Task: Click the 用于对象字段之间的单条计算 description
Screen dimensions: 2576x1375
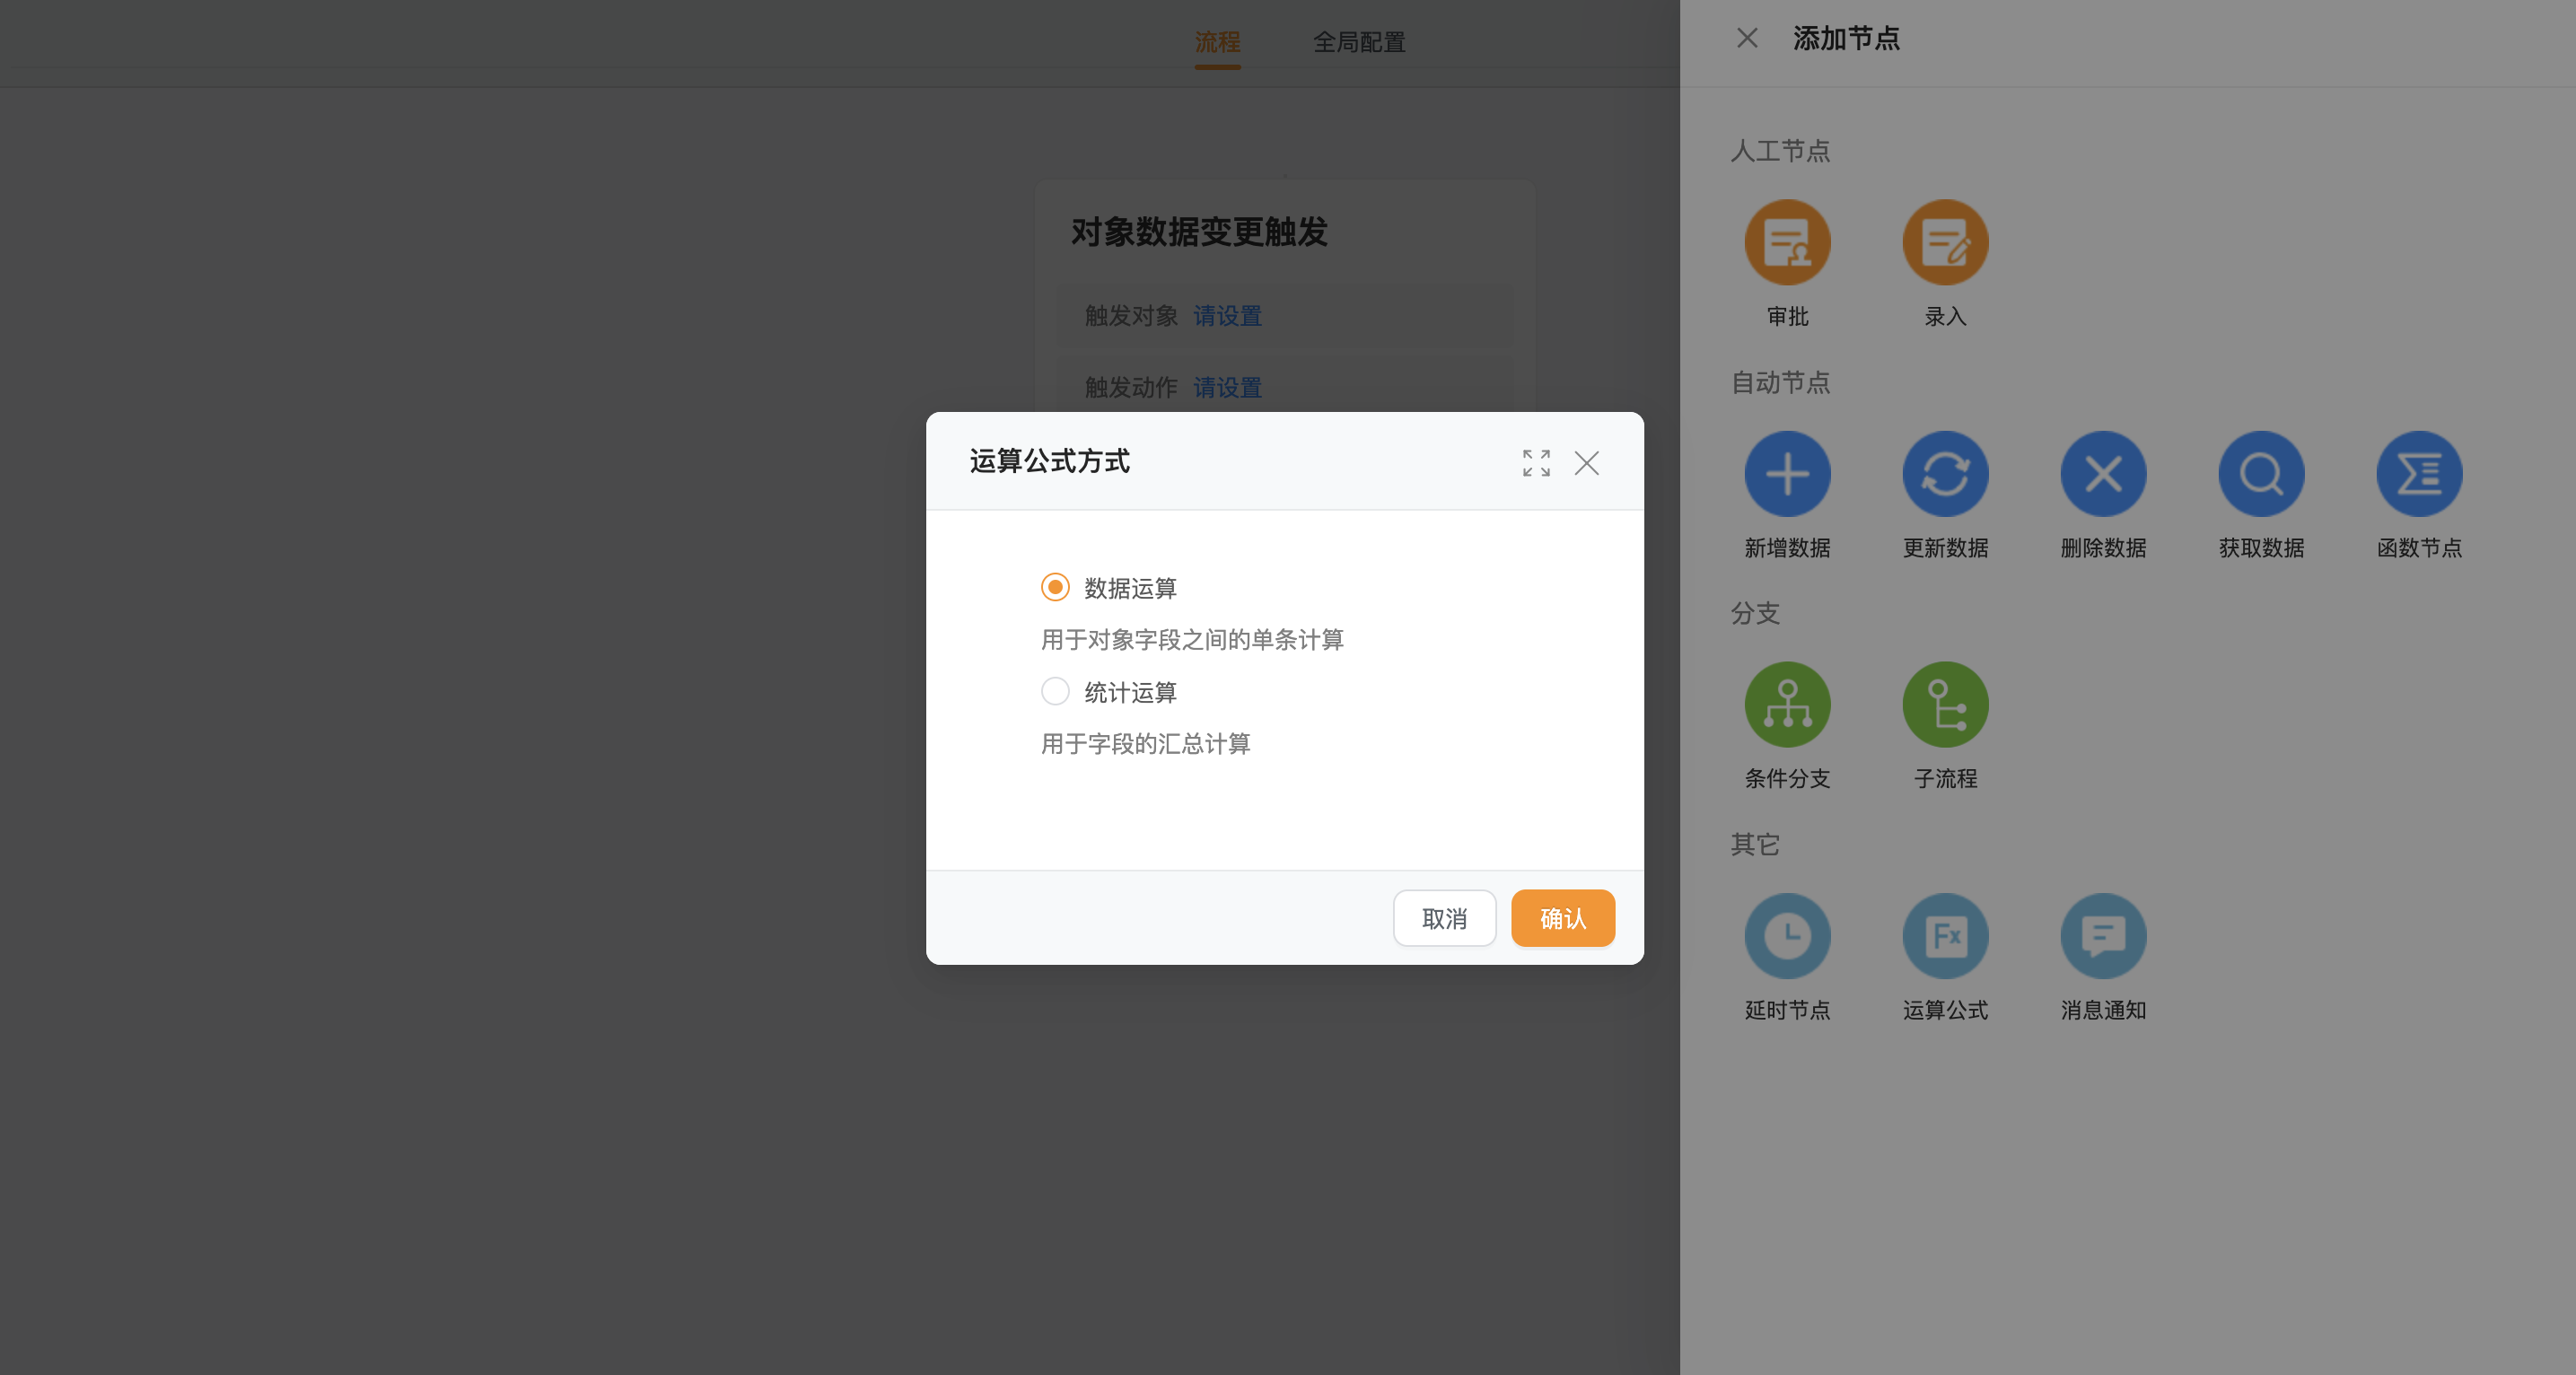Action: coord(1192,639)
